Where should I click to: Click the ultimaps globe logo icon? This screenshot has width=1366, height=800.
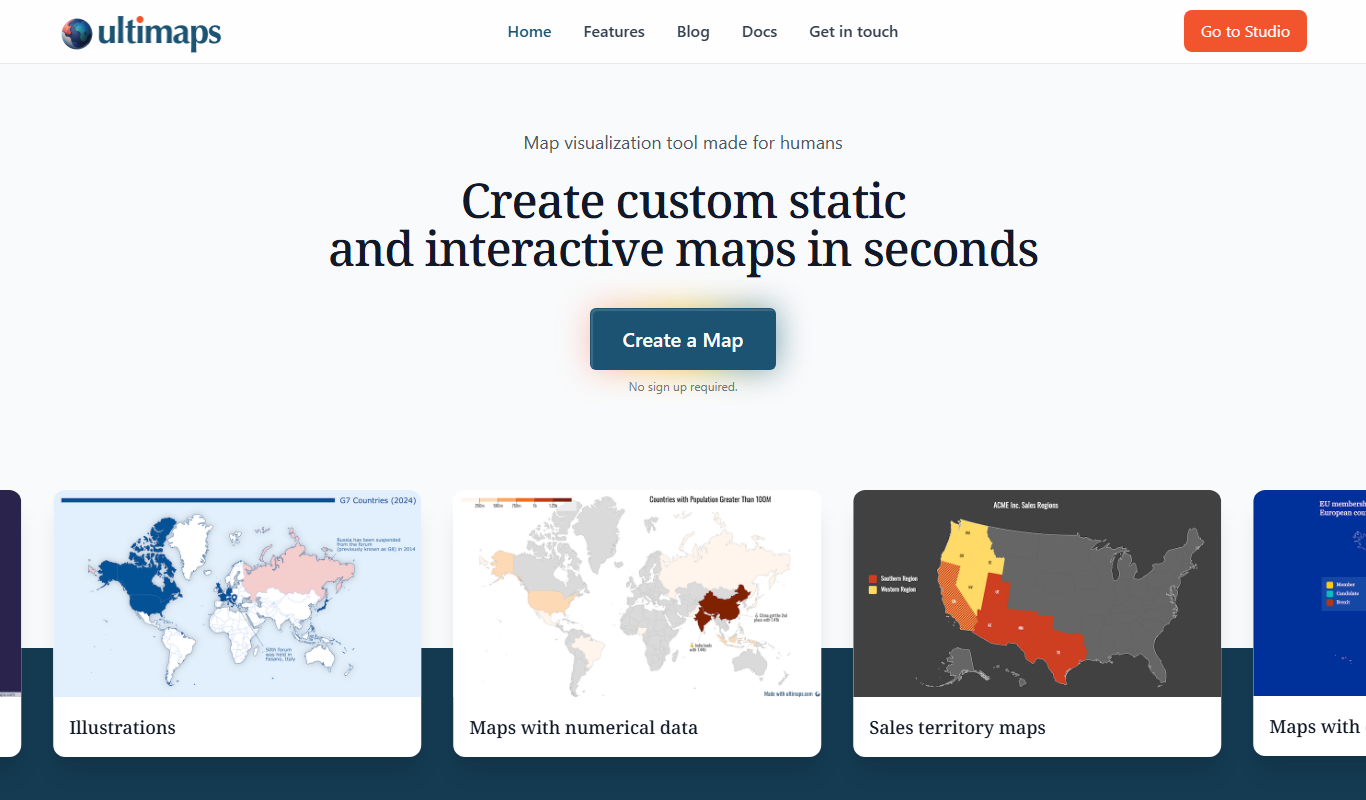[x=77, y=33]
